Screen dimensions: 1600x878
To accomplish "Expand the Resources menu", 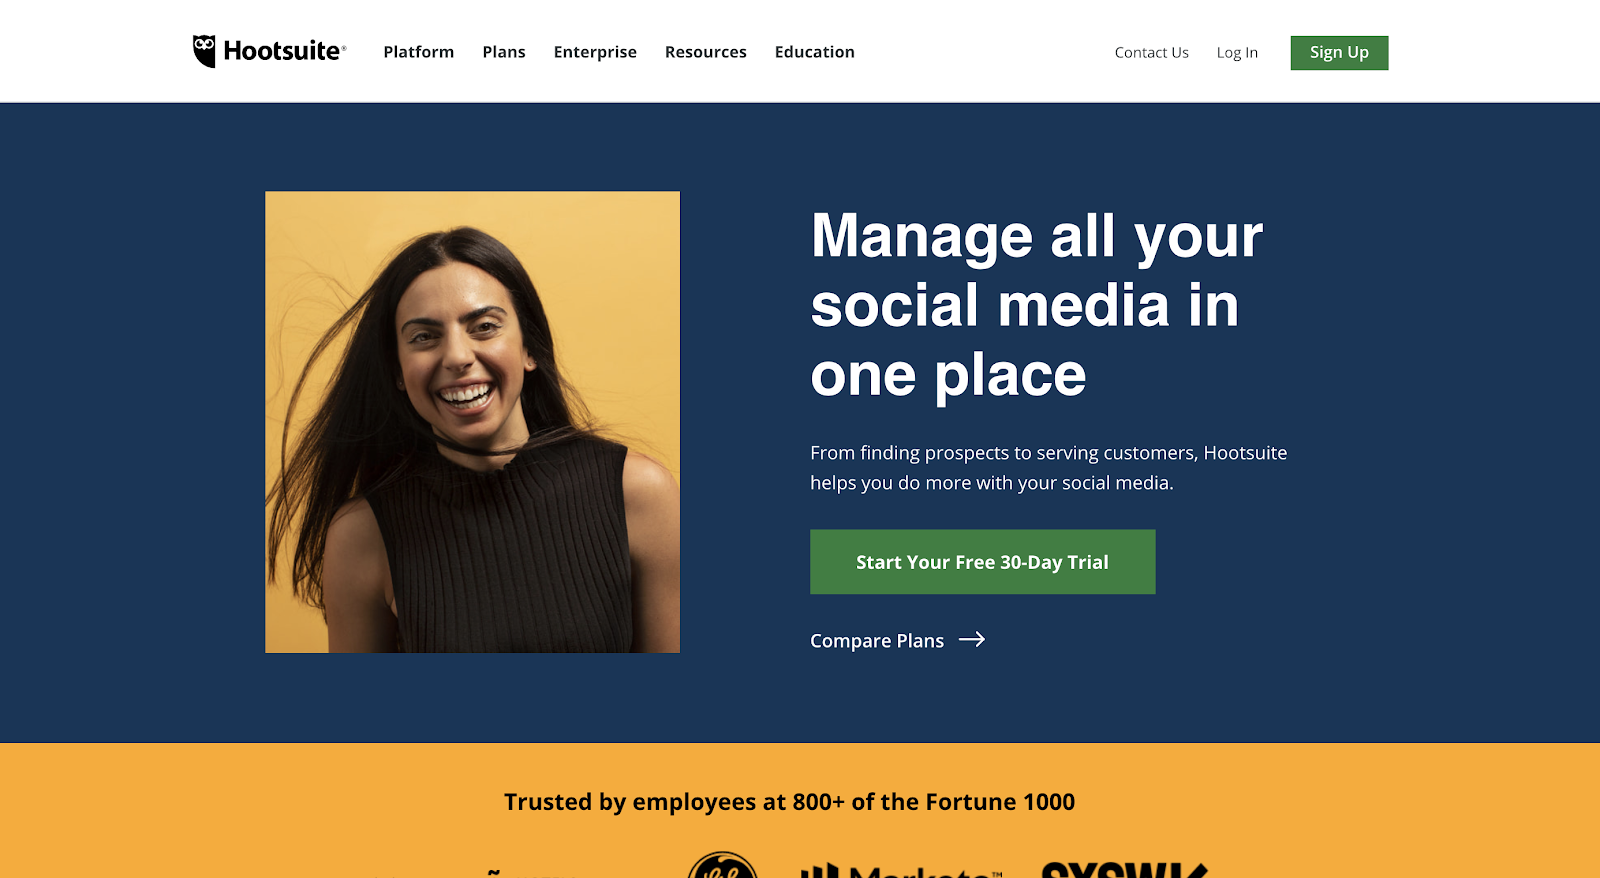I will tap(706, 52).
